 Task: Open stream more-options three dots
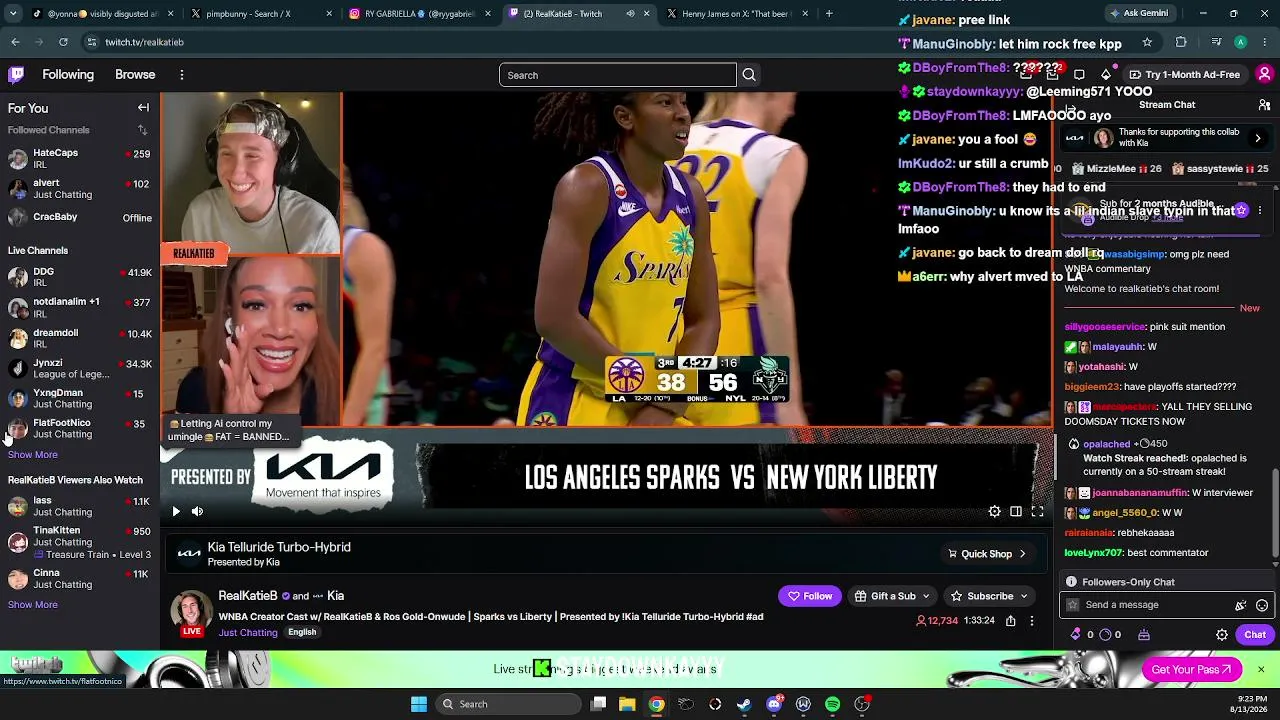pyautogui.click(x=1032, y=621)
